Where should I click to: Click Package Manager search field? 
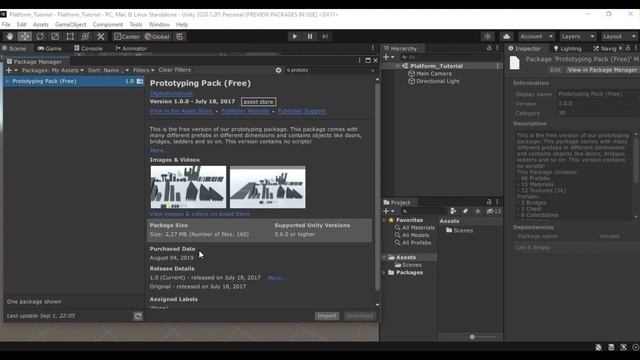click(x=330, y=70)
